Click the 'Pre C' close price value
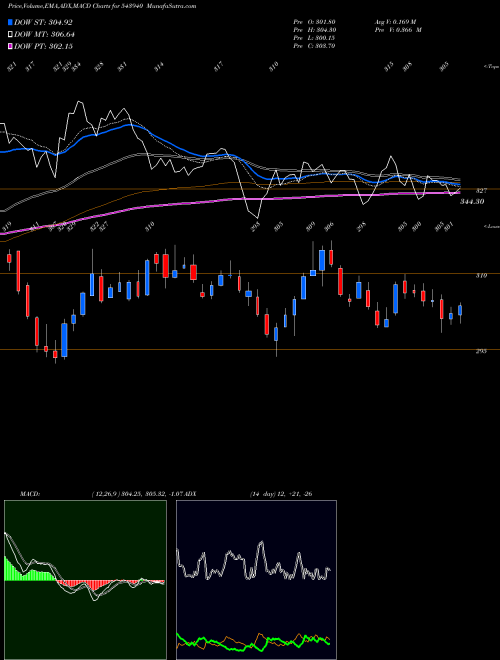500x660 pixels. pos(314,46)
